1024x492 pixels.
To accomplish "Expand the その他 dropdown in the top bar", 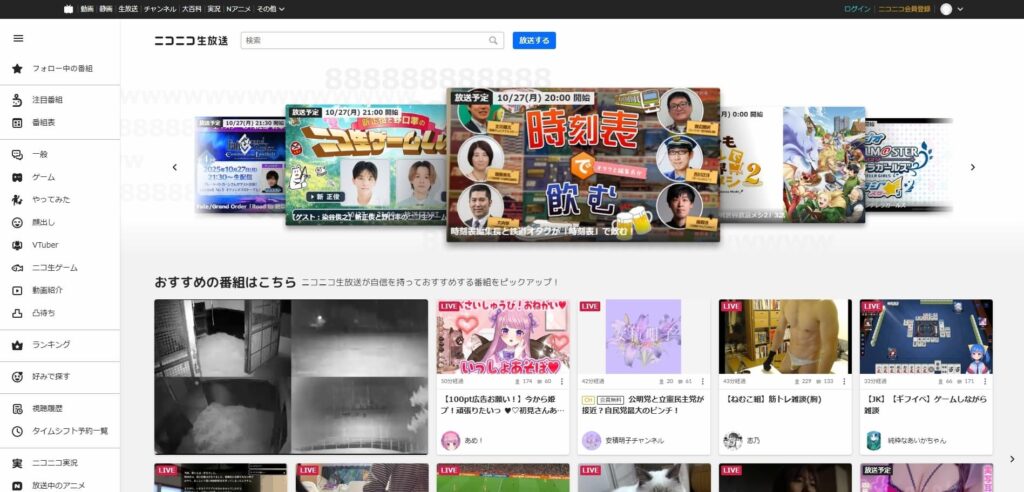I will coord(270,9).
